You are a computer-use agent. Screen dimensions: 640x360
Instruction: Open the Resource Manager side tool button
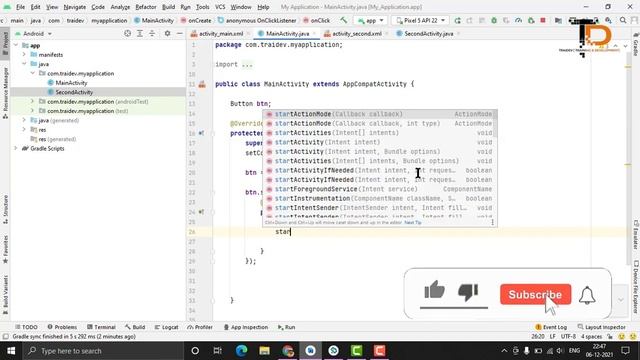[5, 92]
